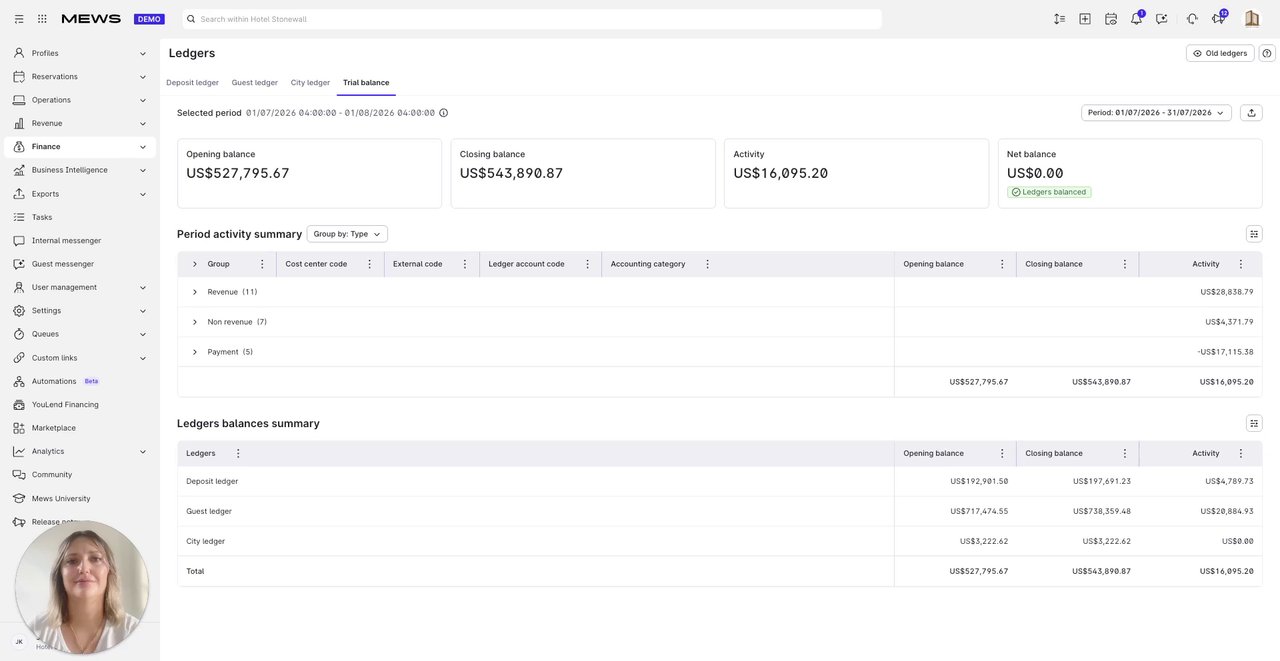This screenshot has width=1280, height=661.
Task: Click the hotel property avatar icon
Action: click(x=1252, y=19)
